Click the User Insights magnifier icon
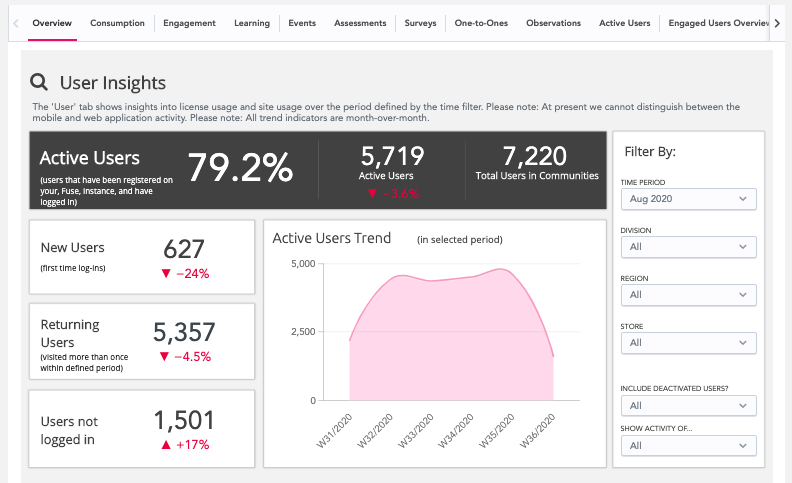Viewport: 792px width, 483px height. click(x=39, y=82)
